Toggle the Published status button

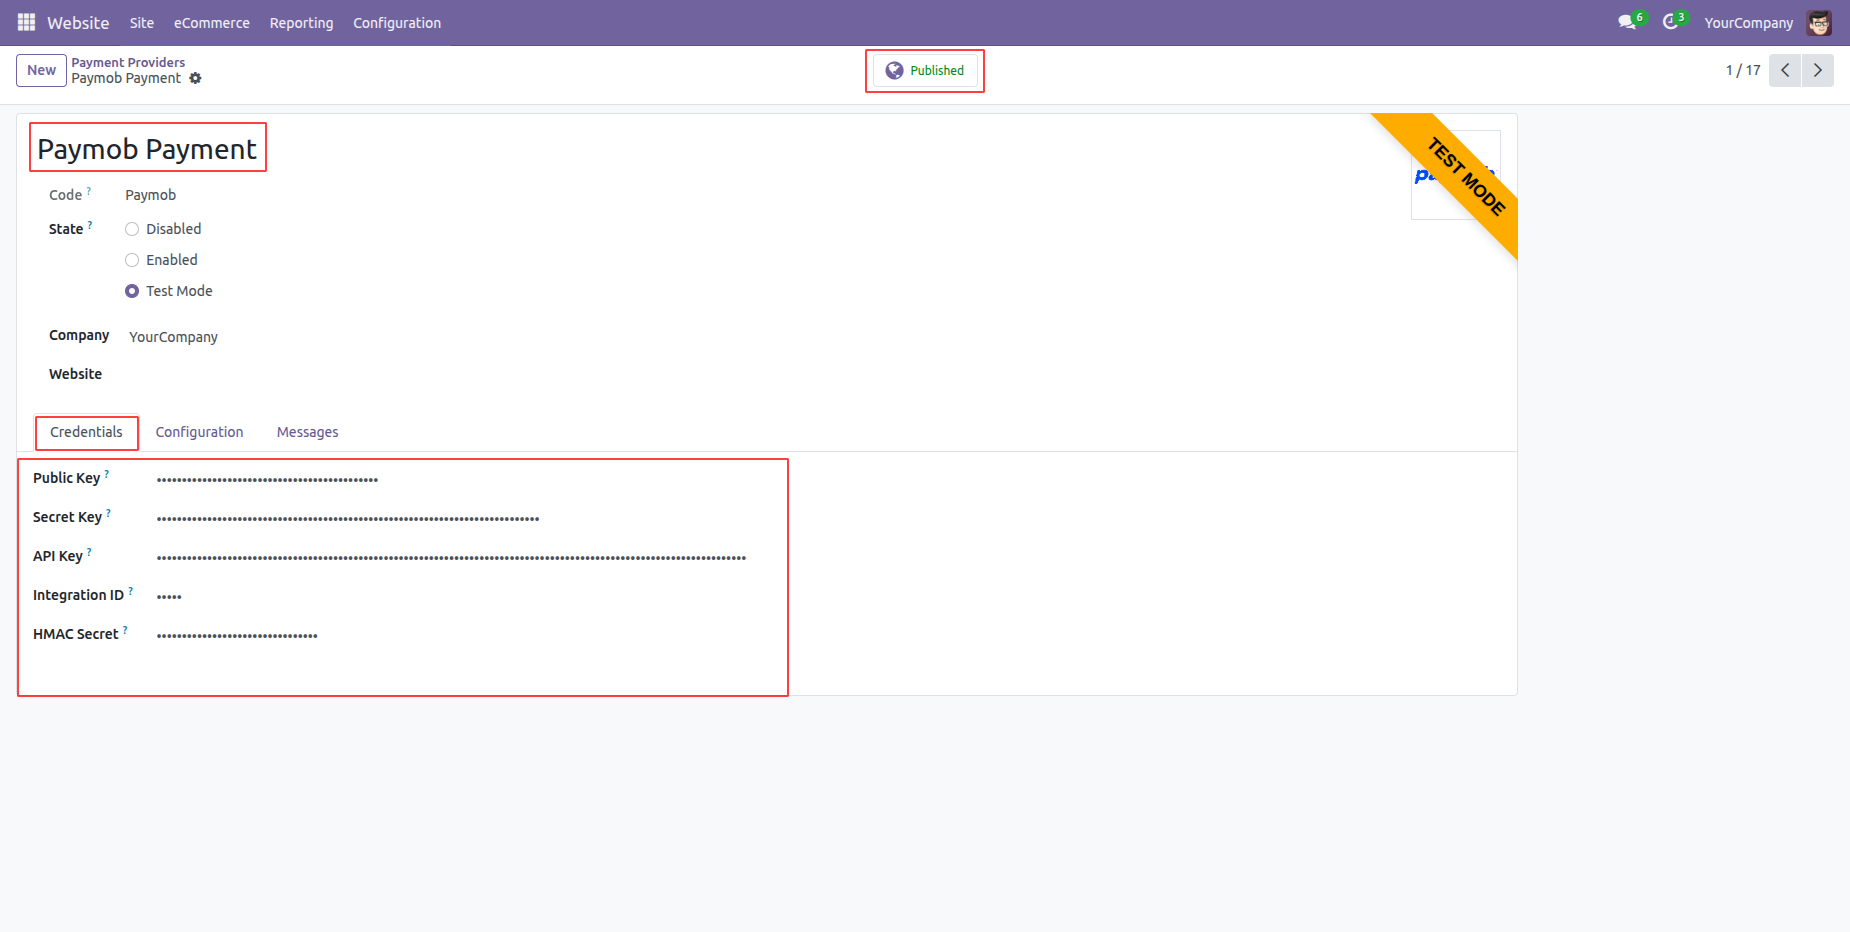(x=925, y=70)
